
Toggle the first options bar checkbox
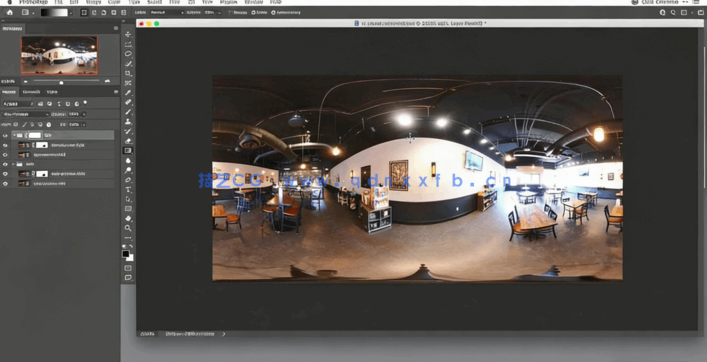(230, 13)
